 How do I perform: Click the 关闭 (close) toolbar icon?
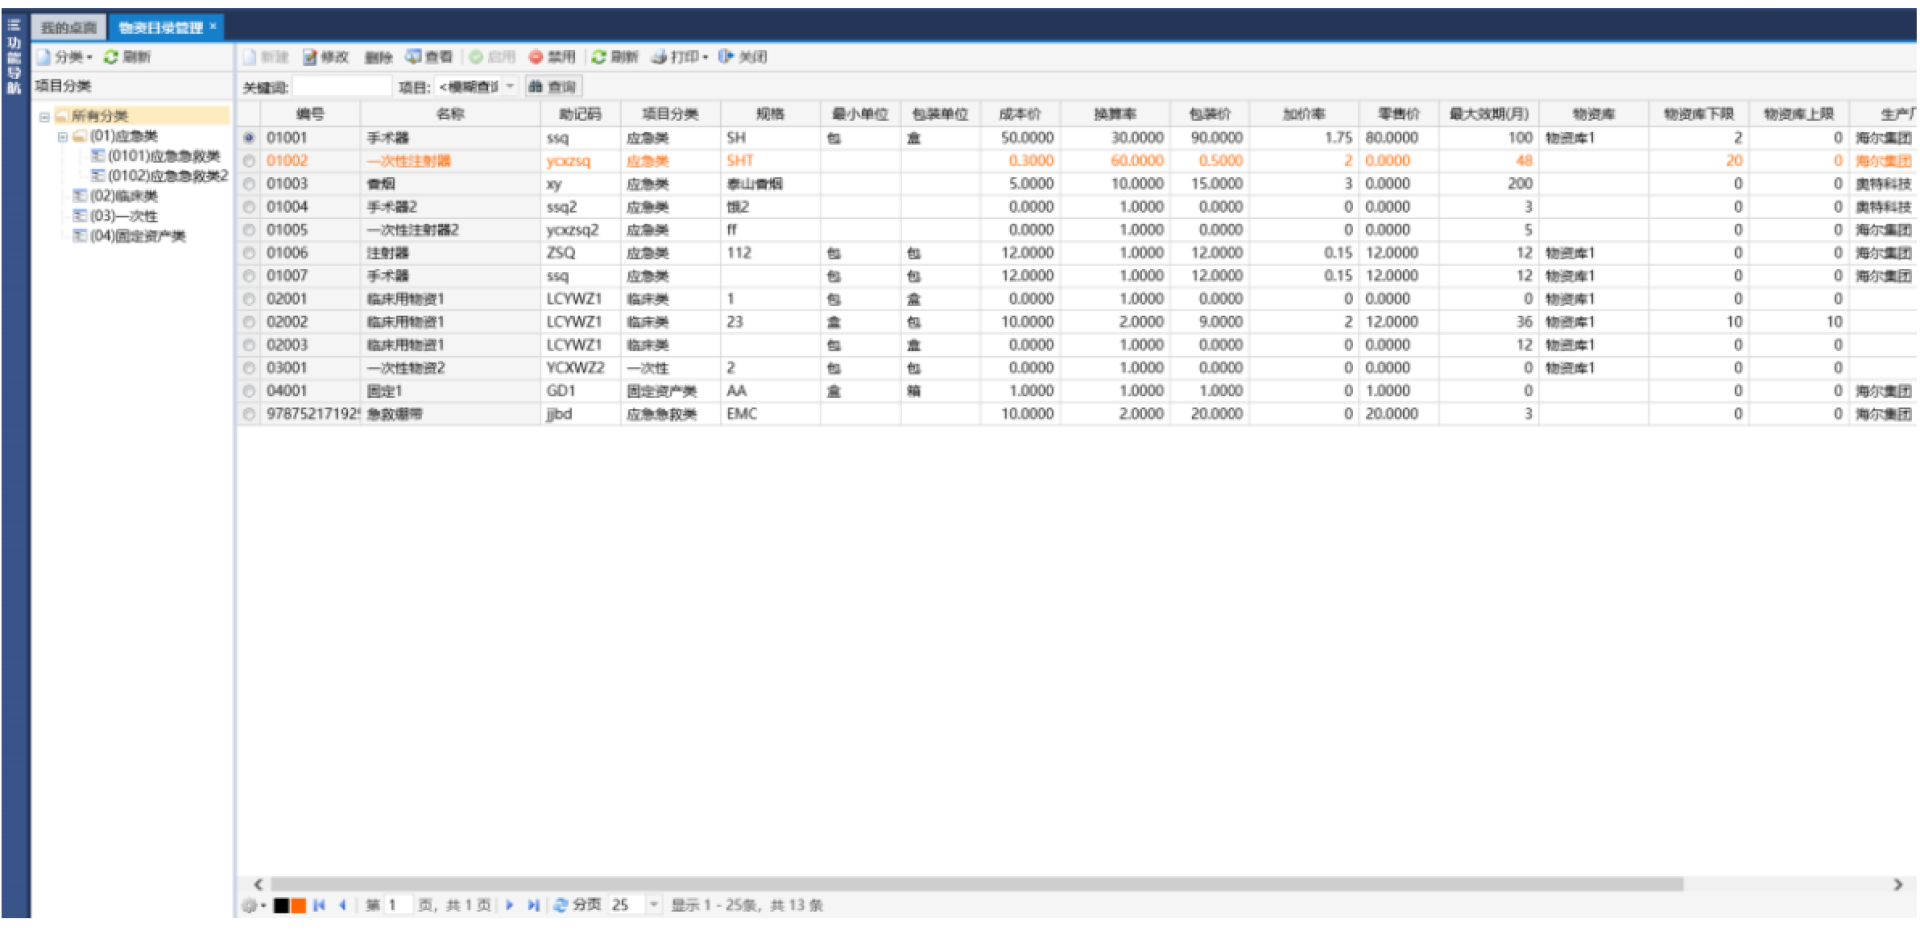coord(726,57)
